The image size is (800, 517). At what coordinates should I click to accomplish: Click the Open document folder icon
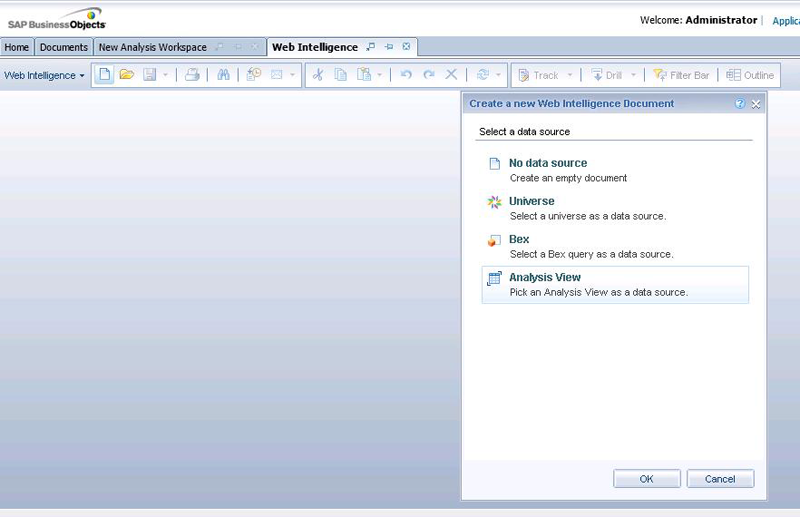point(127,75)
